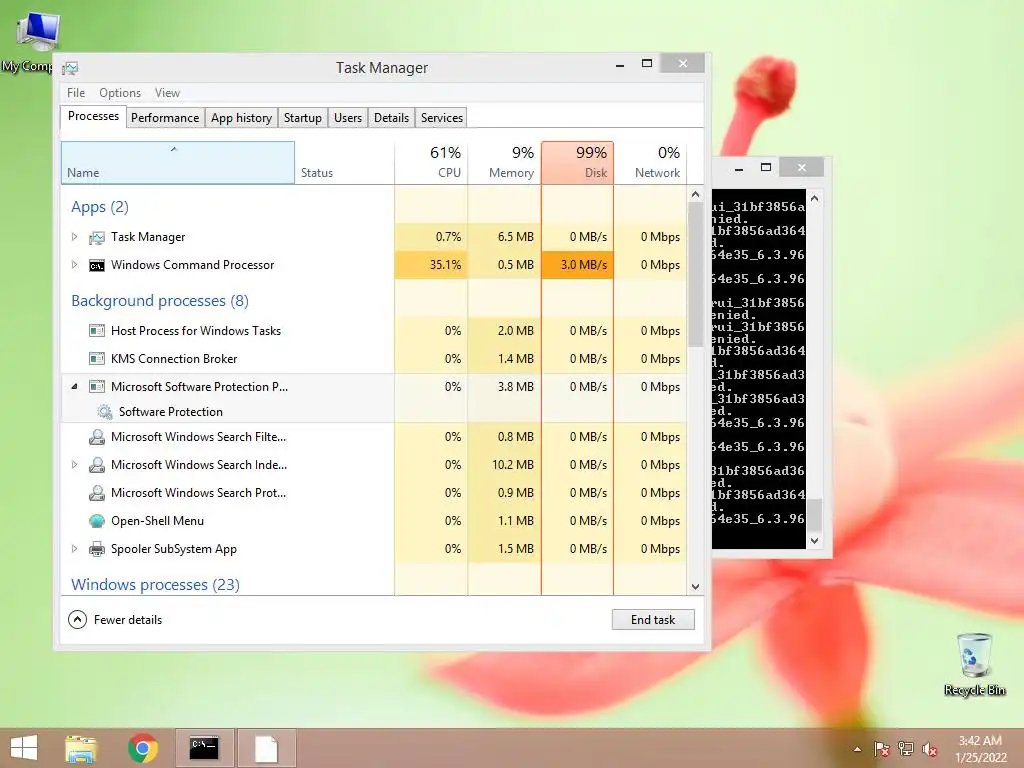Select the Processes tab
Viewport: 1024px width, 768px height.
click(93, 116)
